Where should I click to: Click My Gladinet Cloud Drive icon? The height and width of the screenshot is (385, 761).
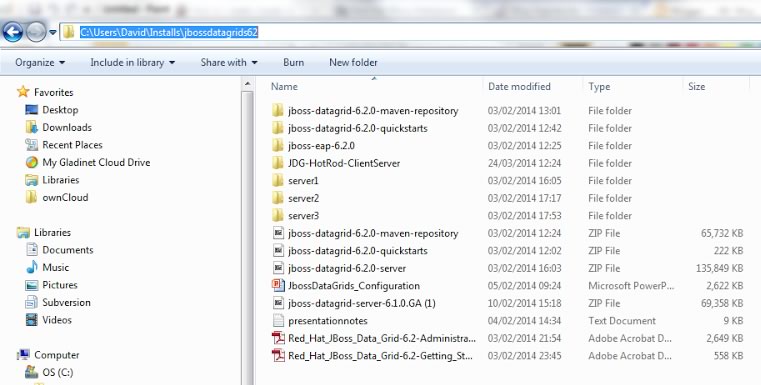(x=32, y=162)
